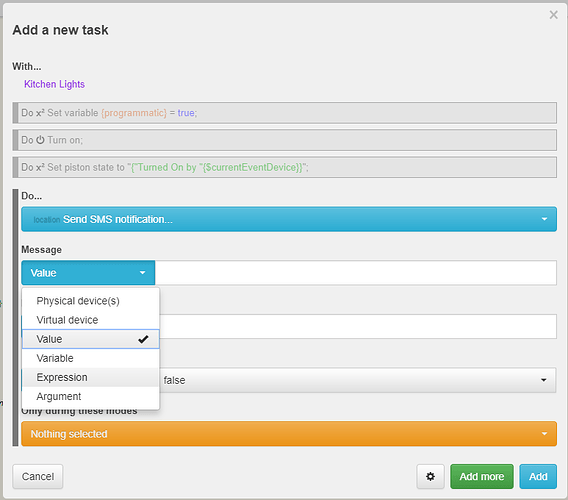Choose Argument from the dropdown list
Viewport: 568px width, 500px height.
click(91, 396)
